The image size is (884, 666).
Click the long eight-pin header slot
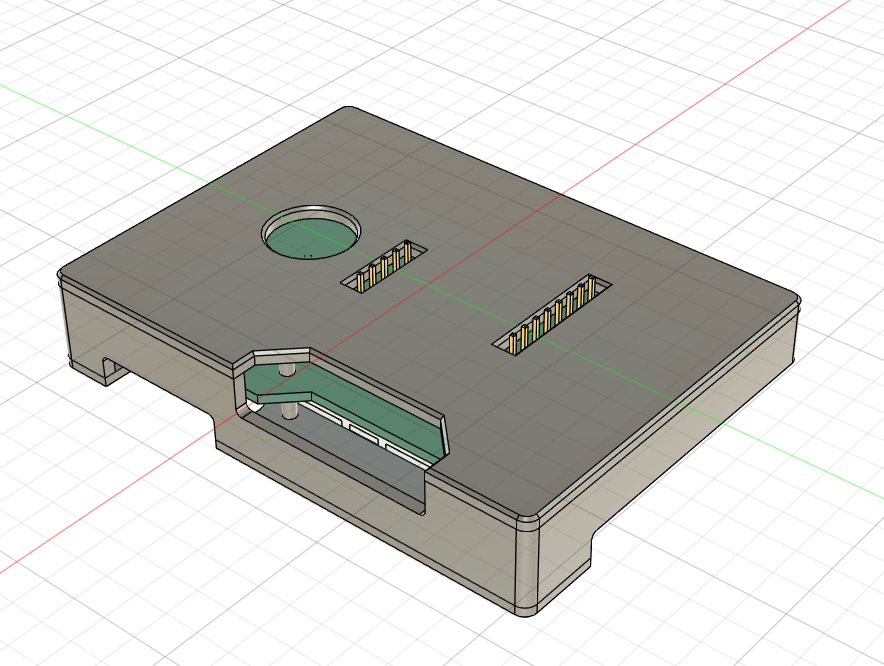(x=552, y=314)
